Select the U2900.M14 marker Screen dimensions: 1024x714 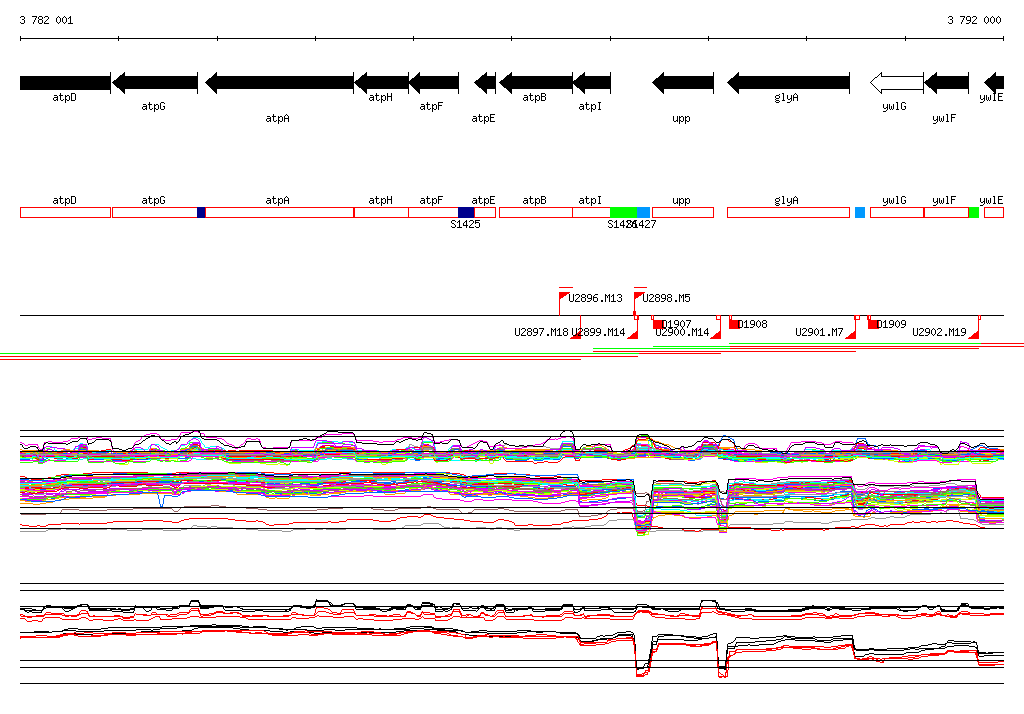[716, 334]
